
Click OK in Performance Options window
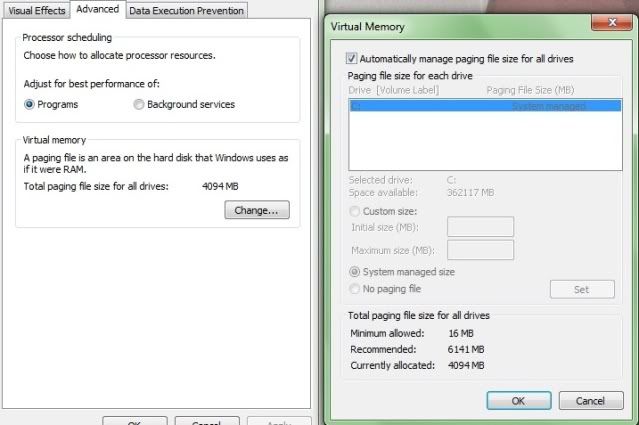coord(134,421)
